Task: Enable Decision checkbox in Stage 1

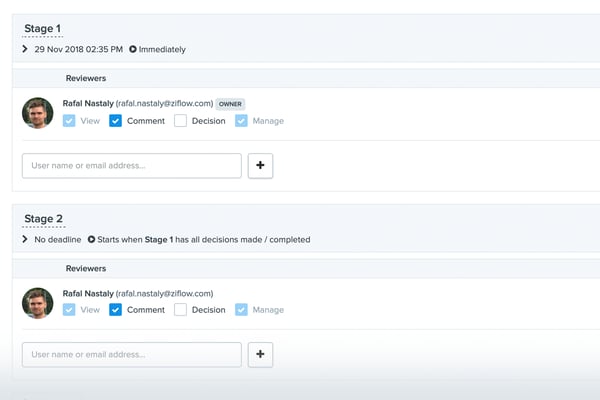Action: point(181,121)
